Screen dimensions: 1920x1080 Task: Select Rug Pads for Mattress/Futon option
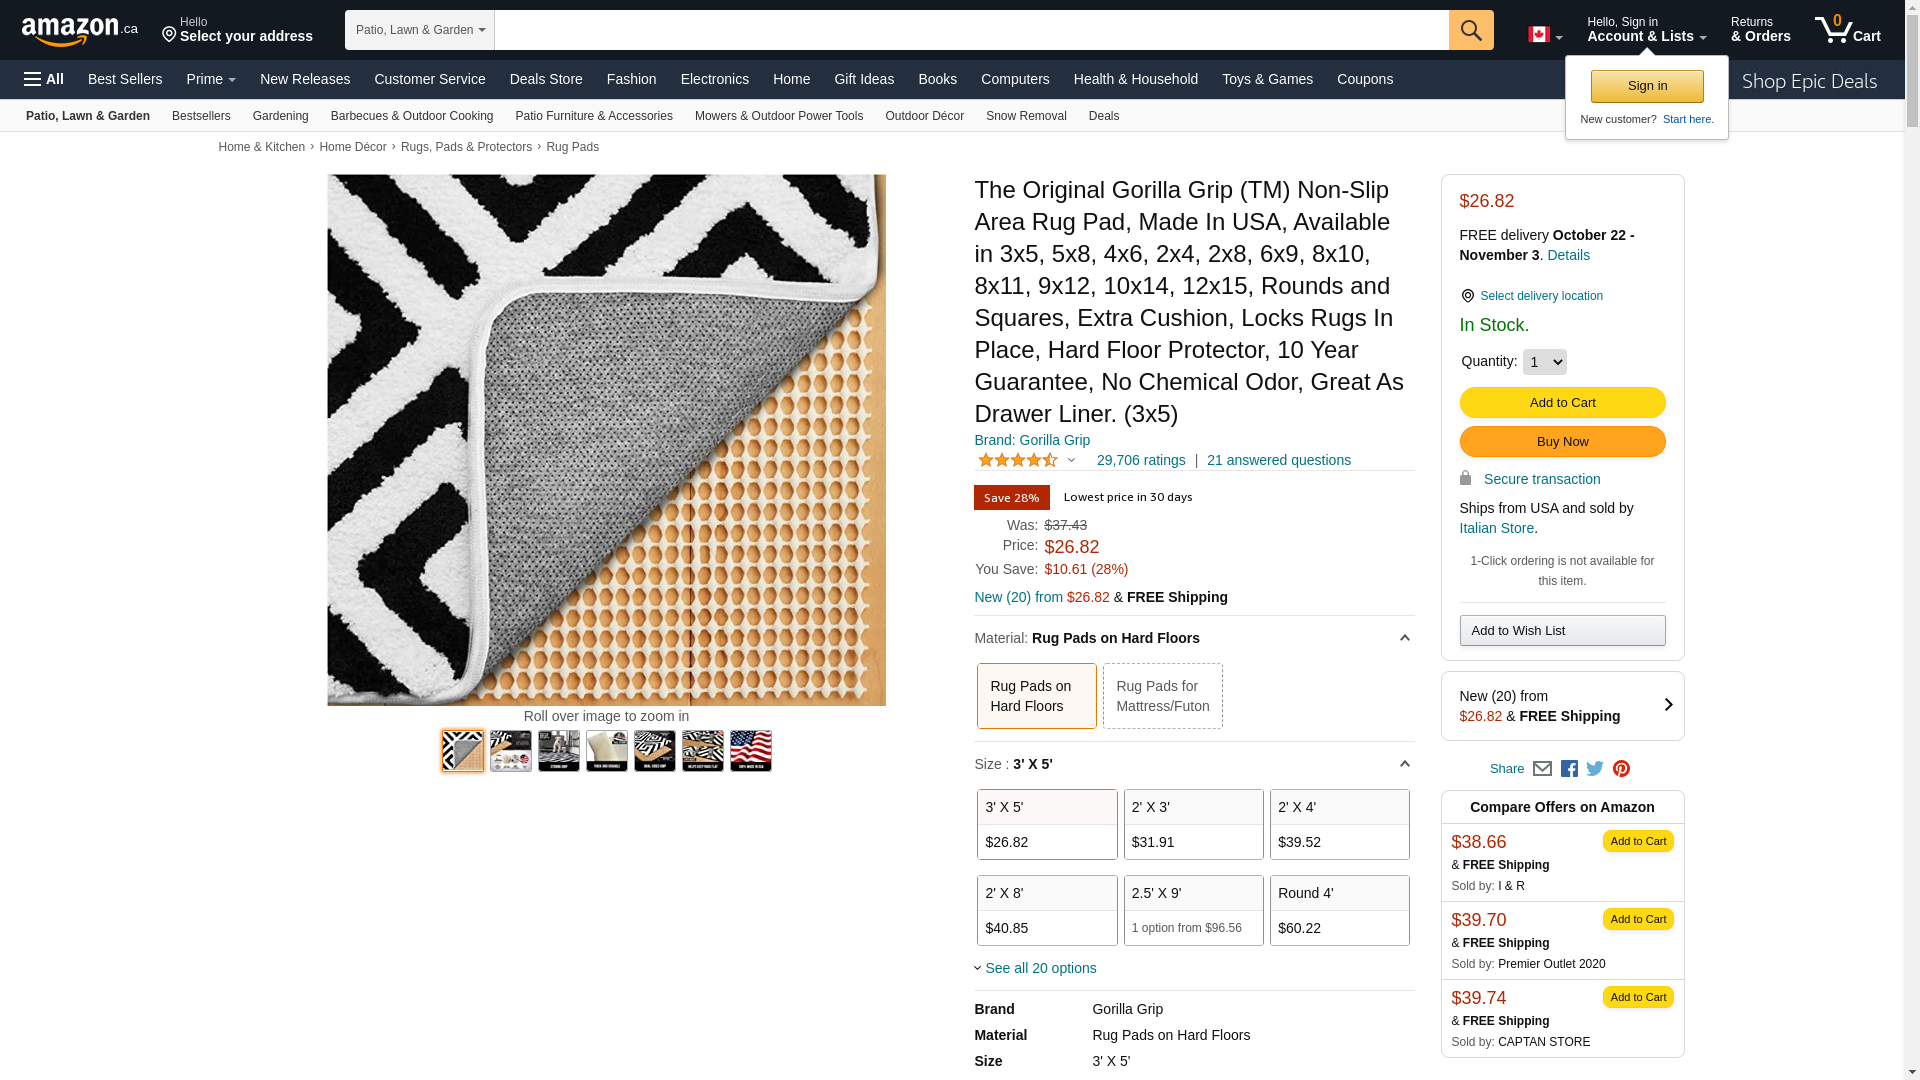point(1162,696)
